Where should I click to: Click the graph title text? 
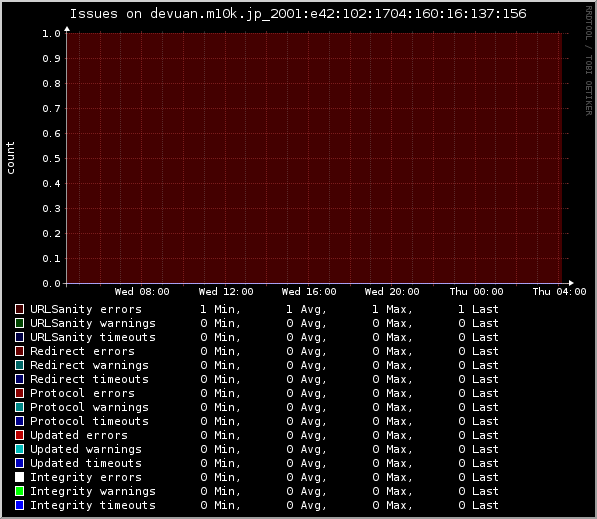pyautogui.click(x=298, y=14)
